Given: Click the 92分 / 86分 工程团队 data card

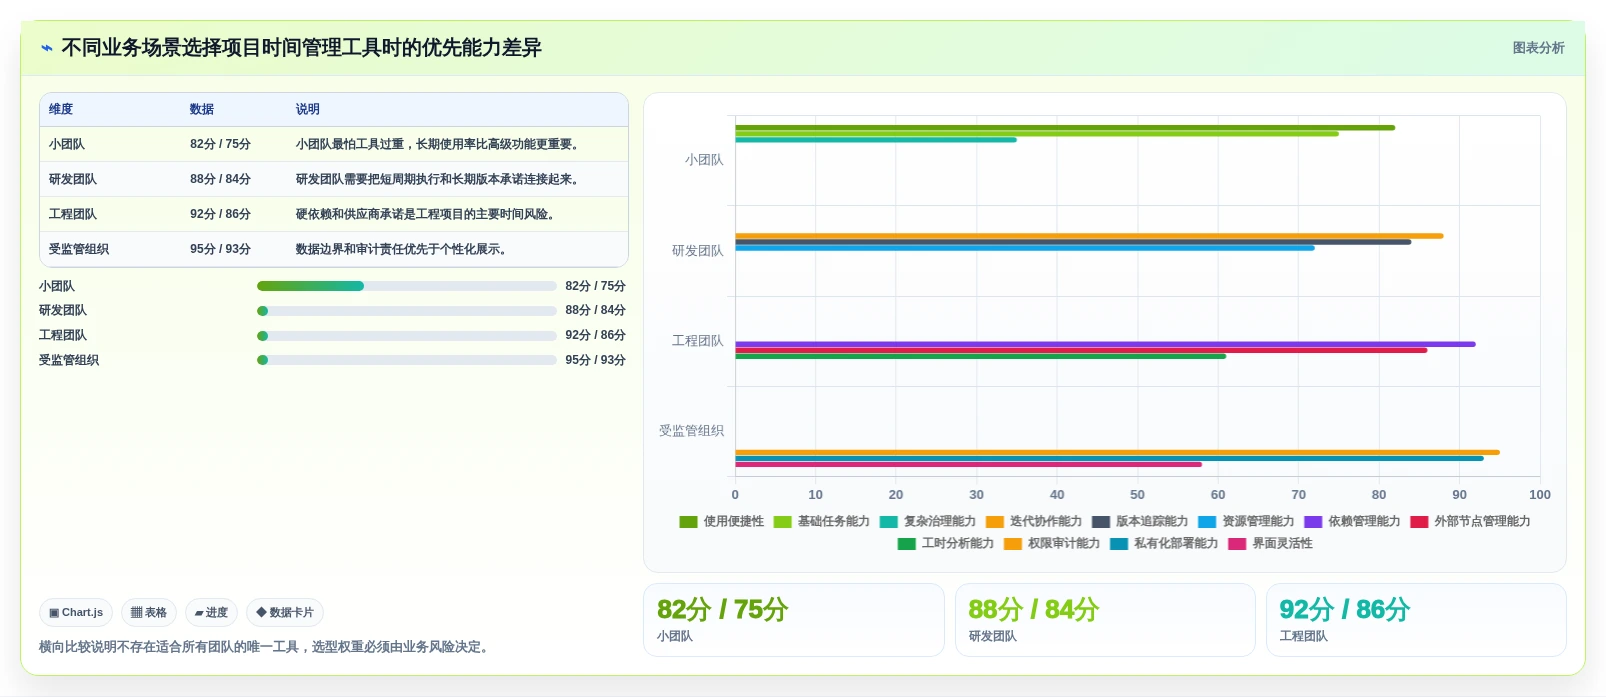Looking at the screenshot, I should coord(1416,620).
